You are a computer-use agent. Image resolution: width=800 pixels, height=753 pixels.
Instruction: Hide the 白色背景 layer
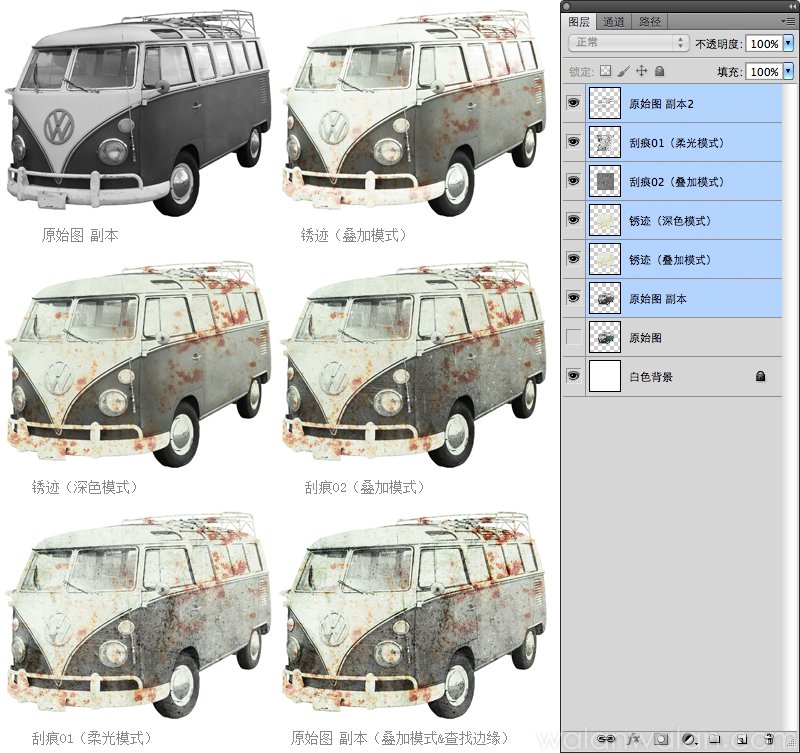coord(573,376)
